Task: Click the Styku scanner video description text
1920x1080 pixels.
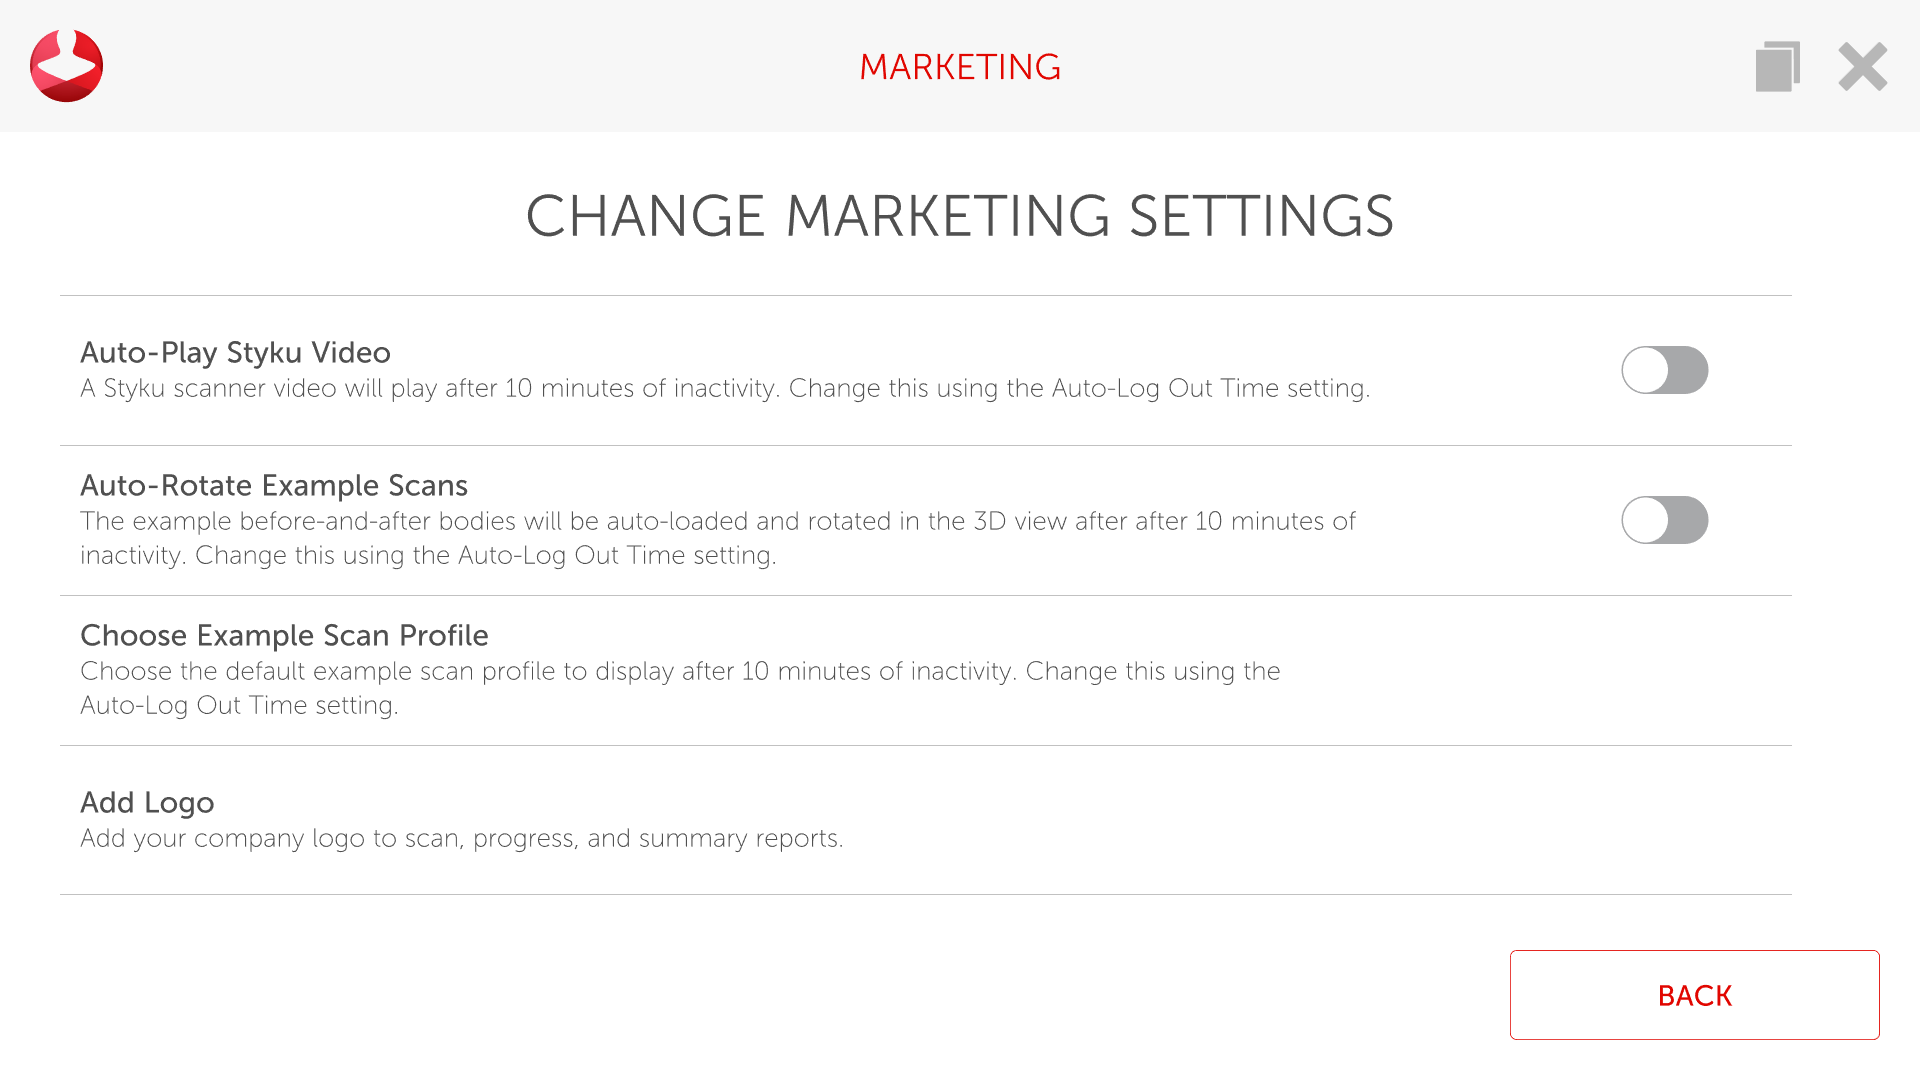Action: (725, 389)
